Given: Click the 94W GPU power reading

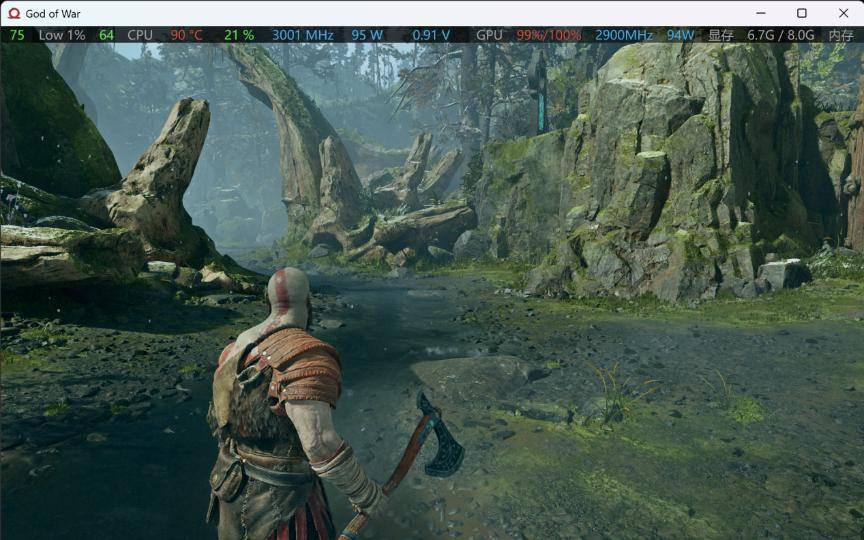Looking at the screenshot, I should click(x=681, y=35).
